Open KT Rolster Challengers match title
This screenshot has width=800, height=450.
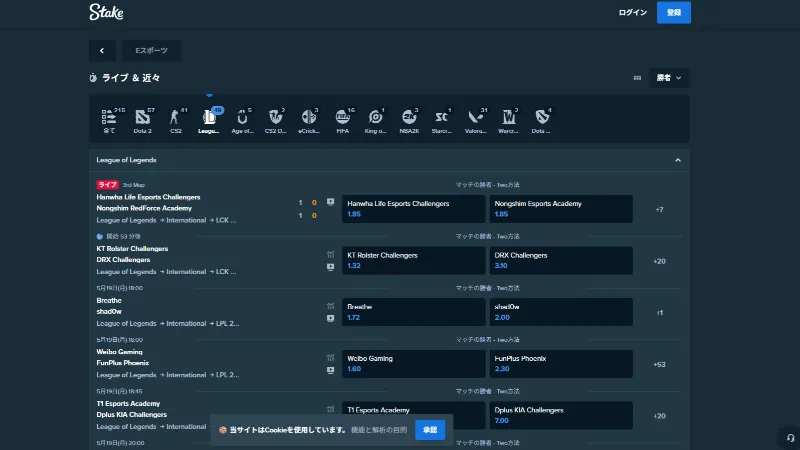(132, 248)
